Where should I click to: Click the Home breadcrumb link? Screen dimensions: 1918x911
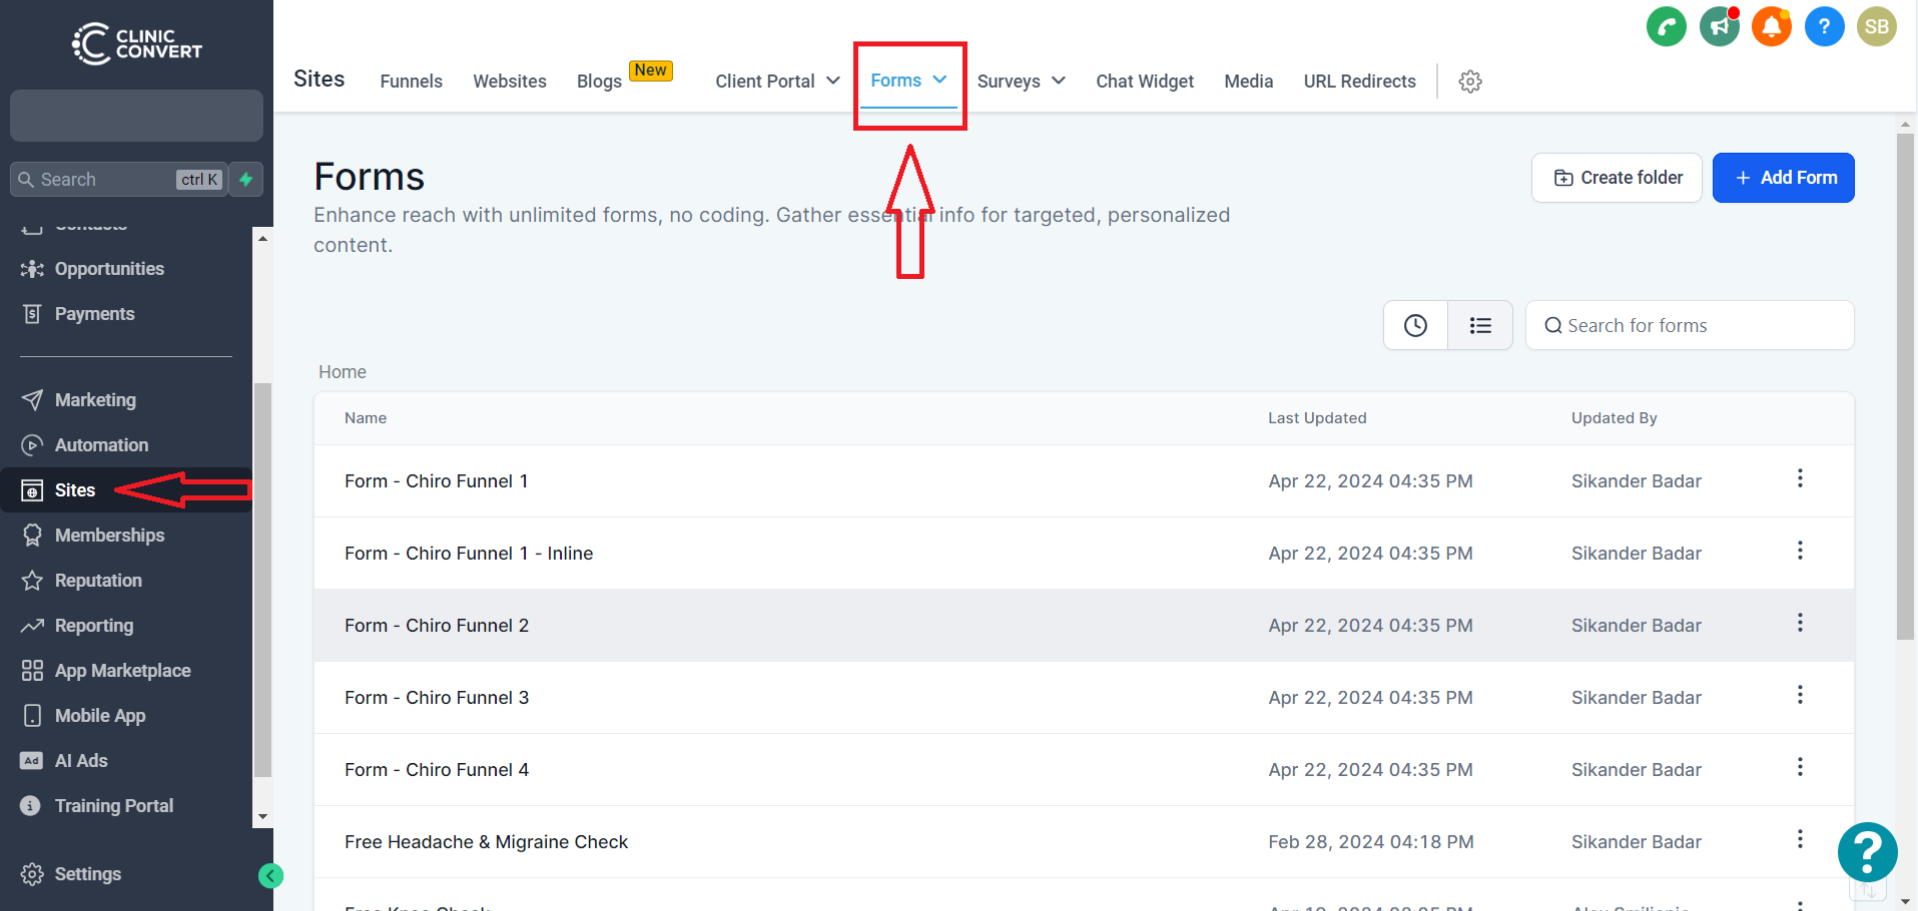tap(342, 372)
